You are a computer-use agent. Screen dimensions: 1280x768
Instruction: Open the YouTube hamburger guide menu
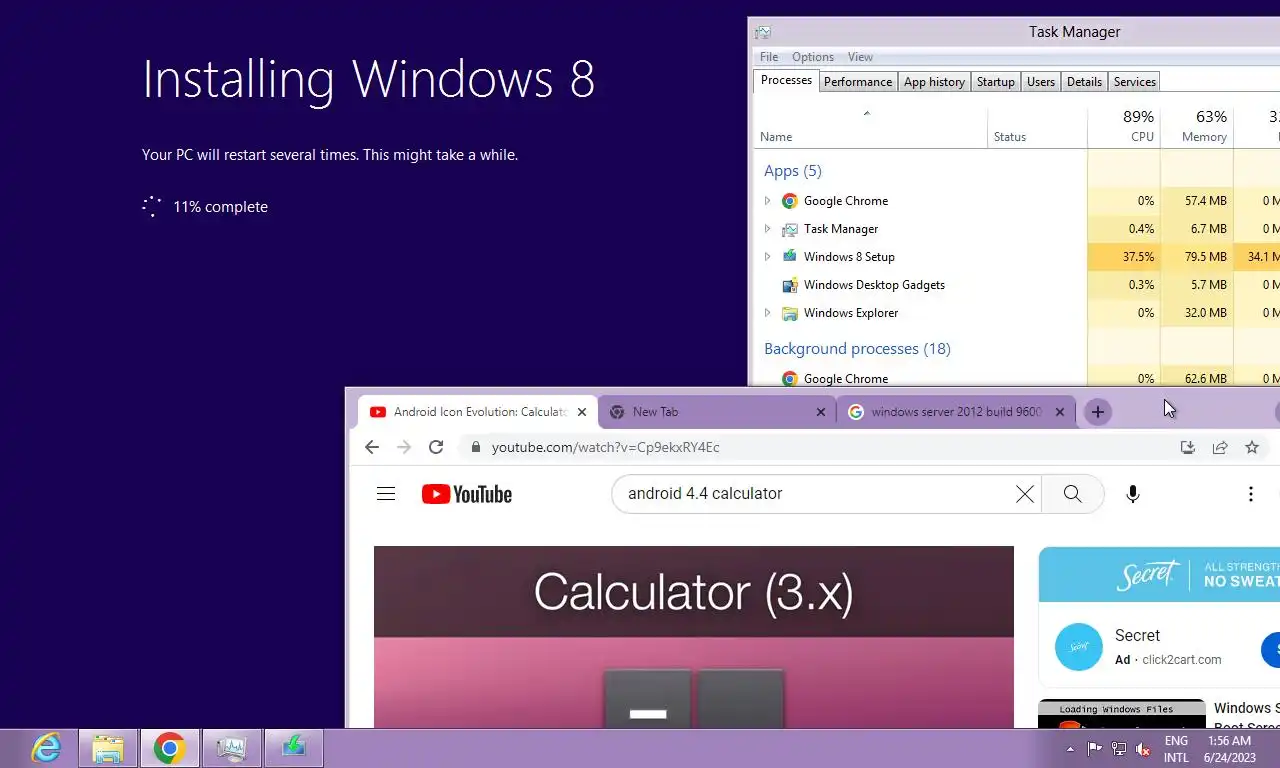point(386,494)
